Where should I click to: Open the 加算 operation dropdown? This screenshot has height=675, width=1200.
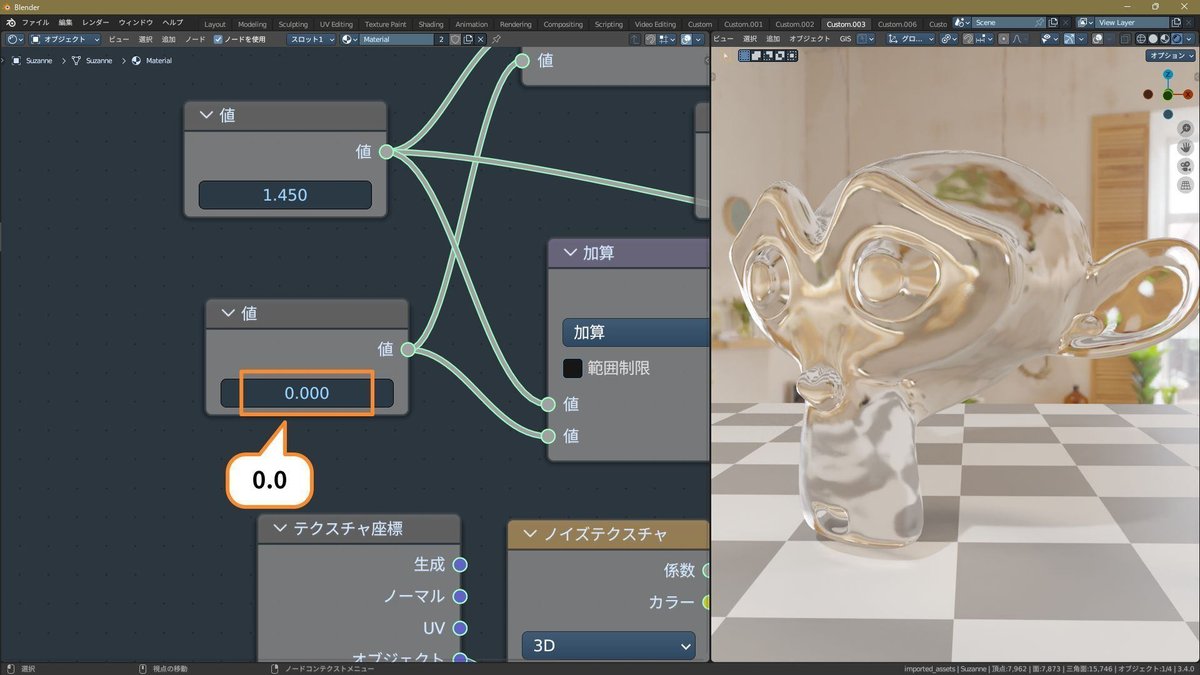636,332
